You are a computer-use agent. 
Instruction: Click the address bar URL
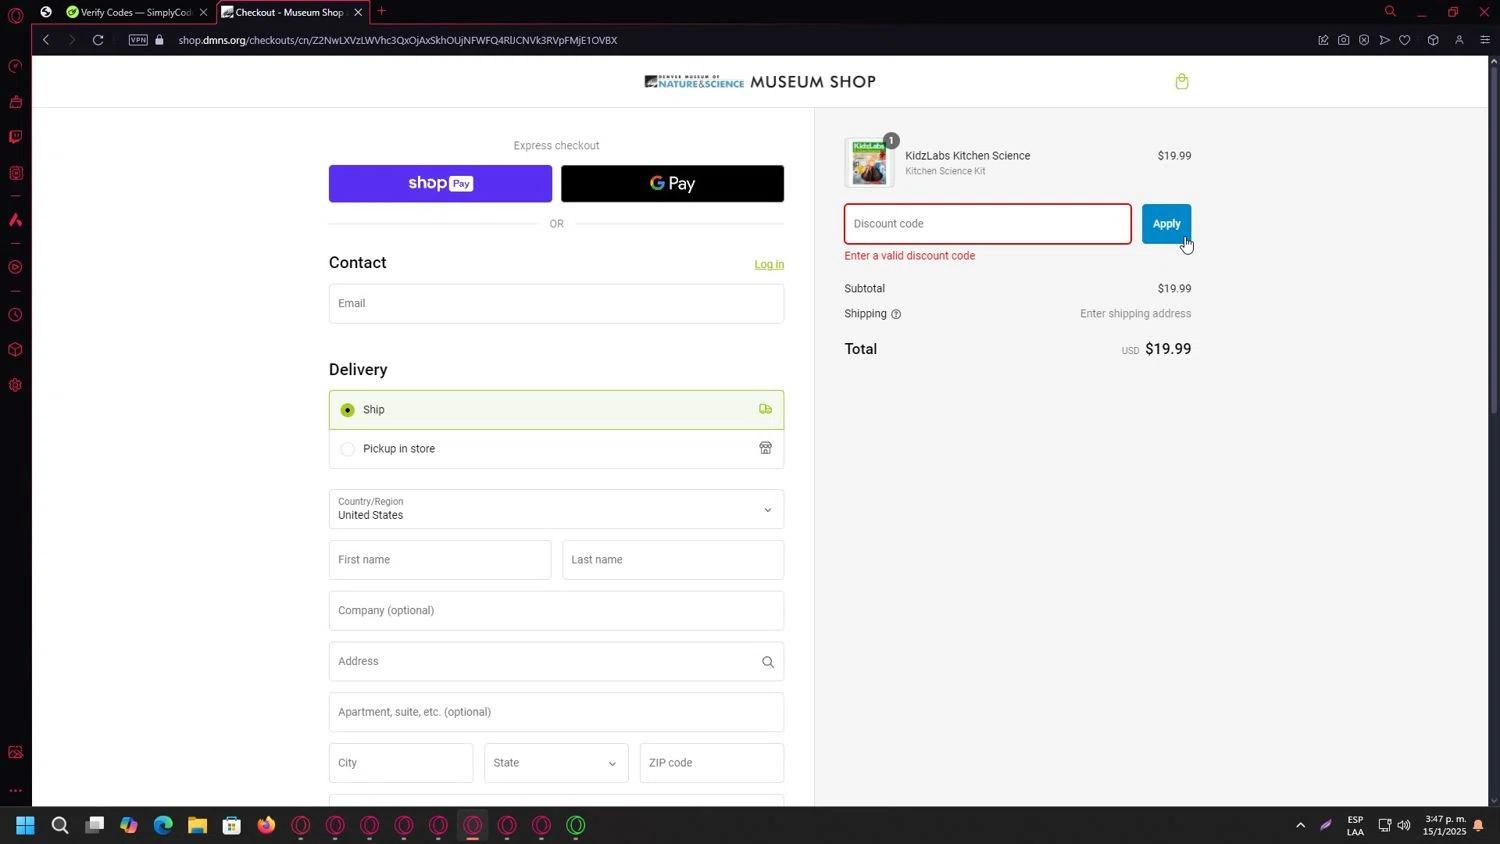point(398,40)
